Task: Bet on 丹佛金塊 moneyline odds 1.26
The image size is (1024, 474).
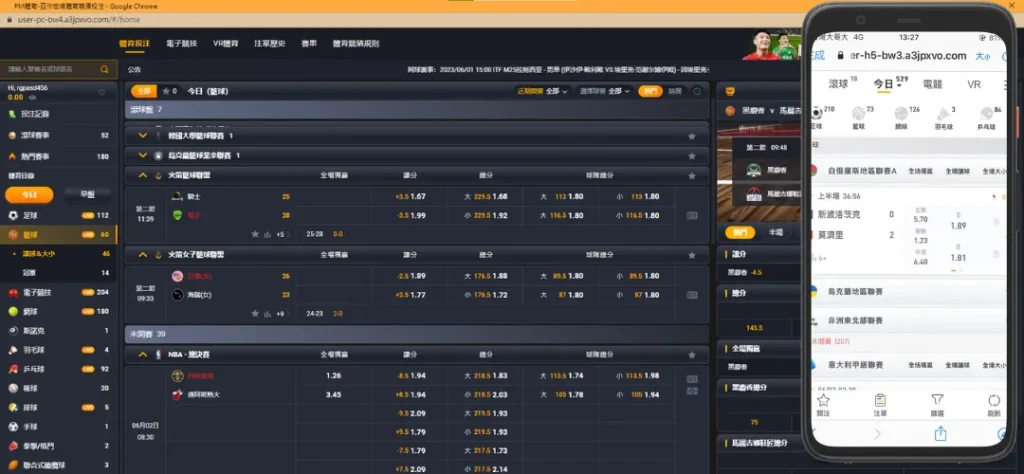Action: pos(334,376)
